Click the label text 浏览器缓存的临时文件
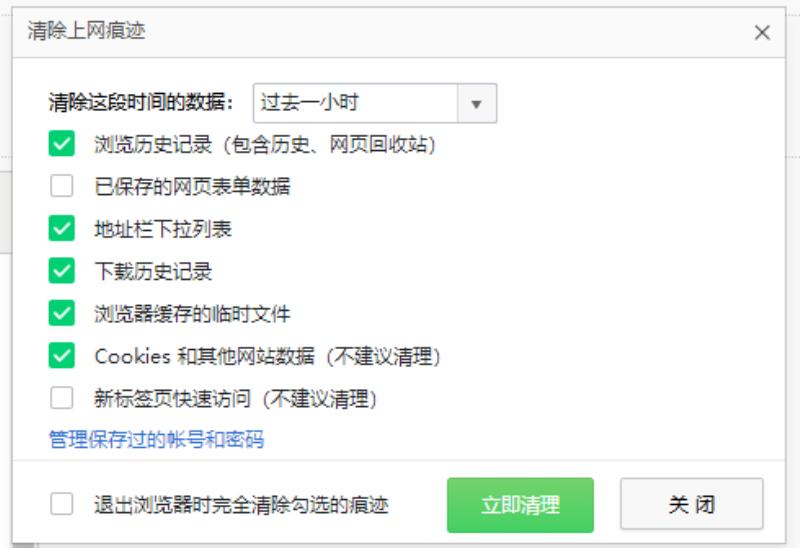Screen dimensions: 800x548 click(x=192, y=313)
